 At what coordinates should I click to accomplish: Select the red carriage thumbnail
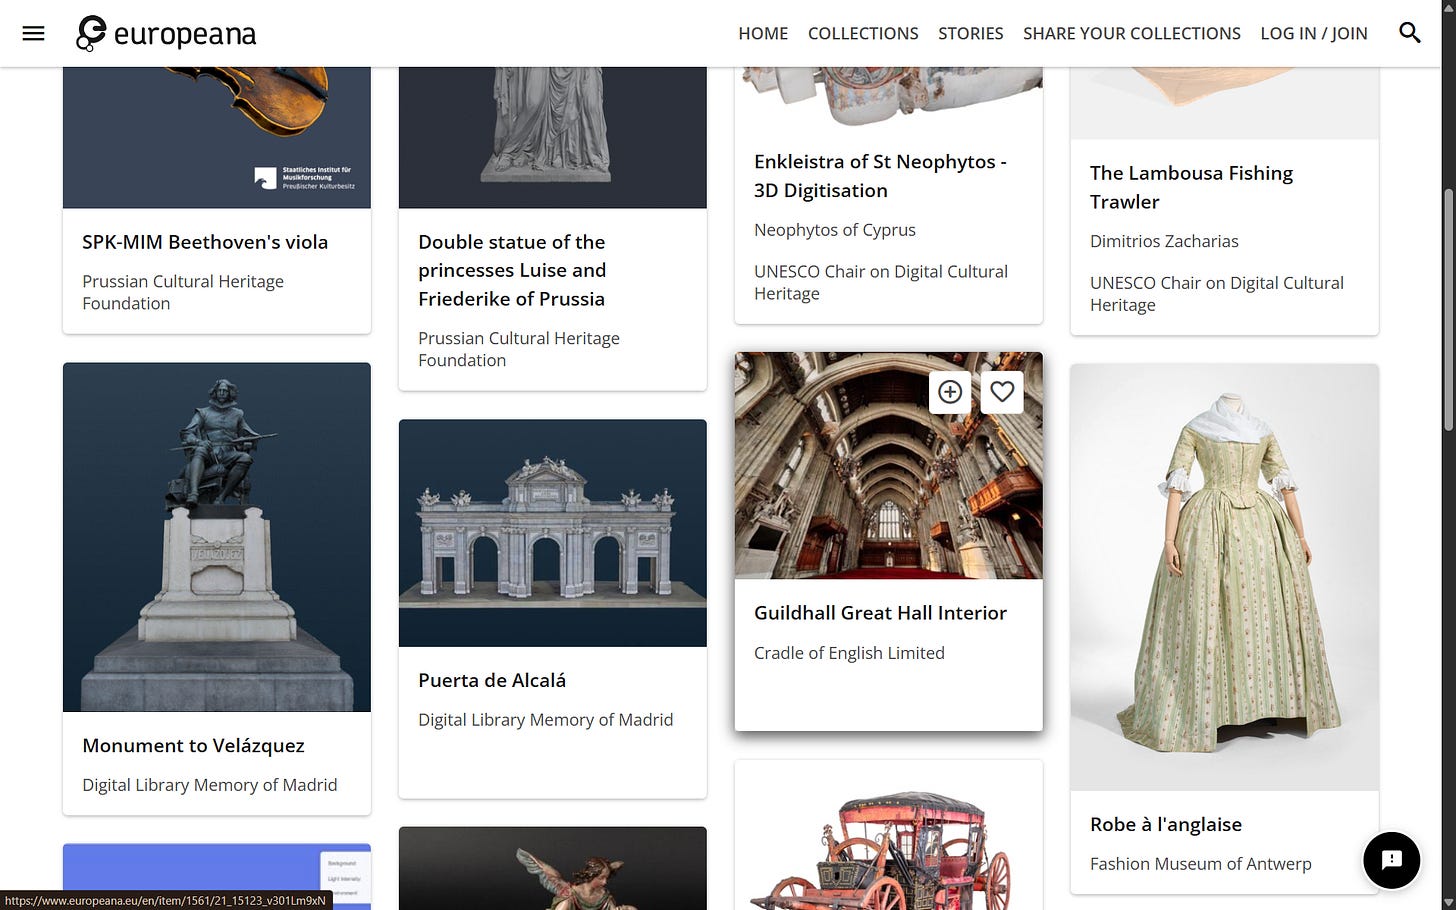pos(889,835)
